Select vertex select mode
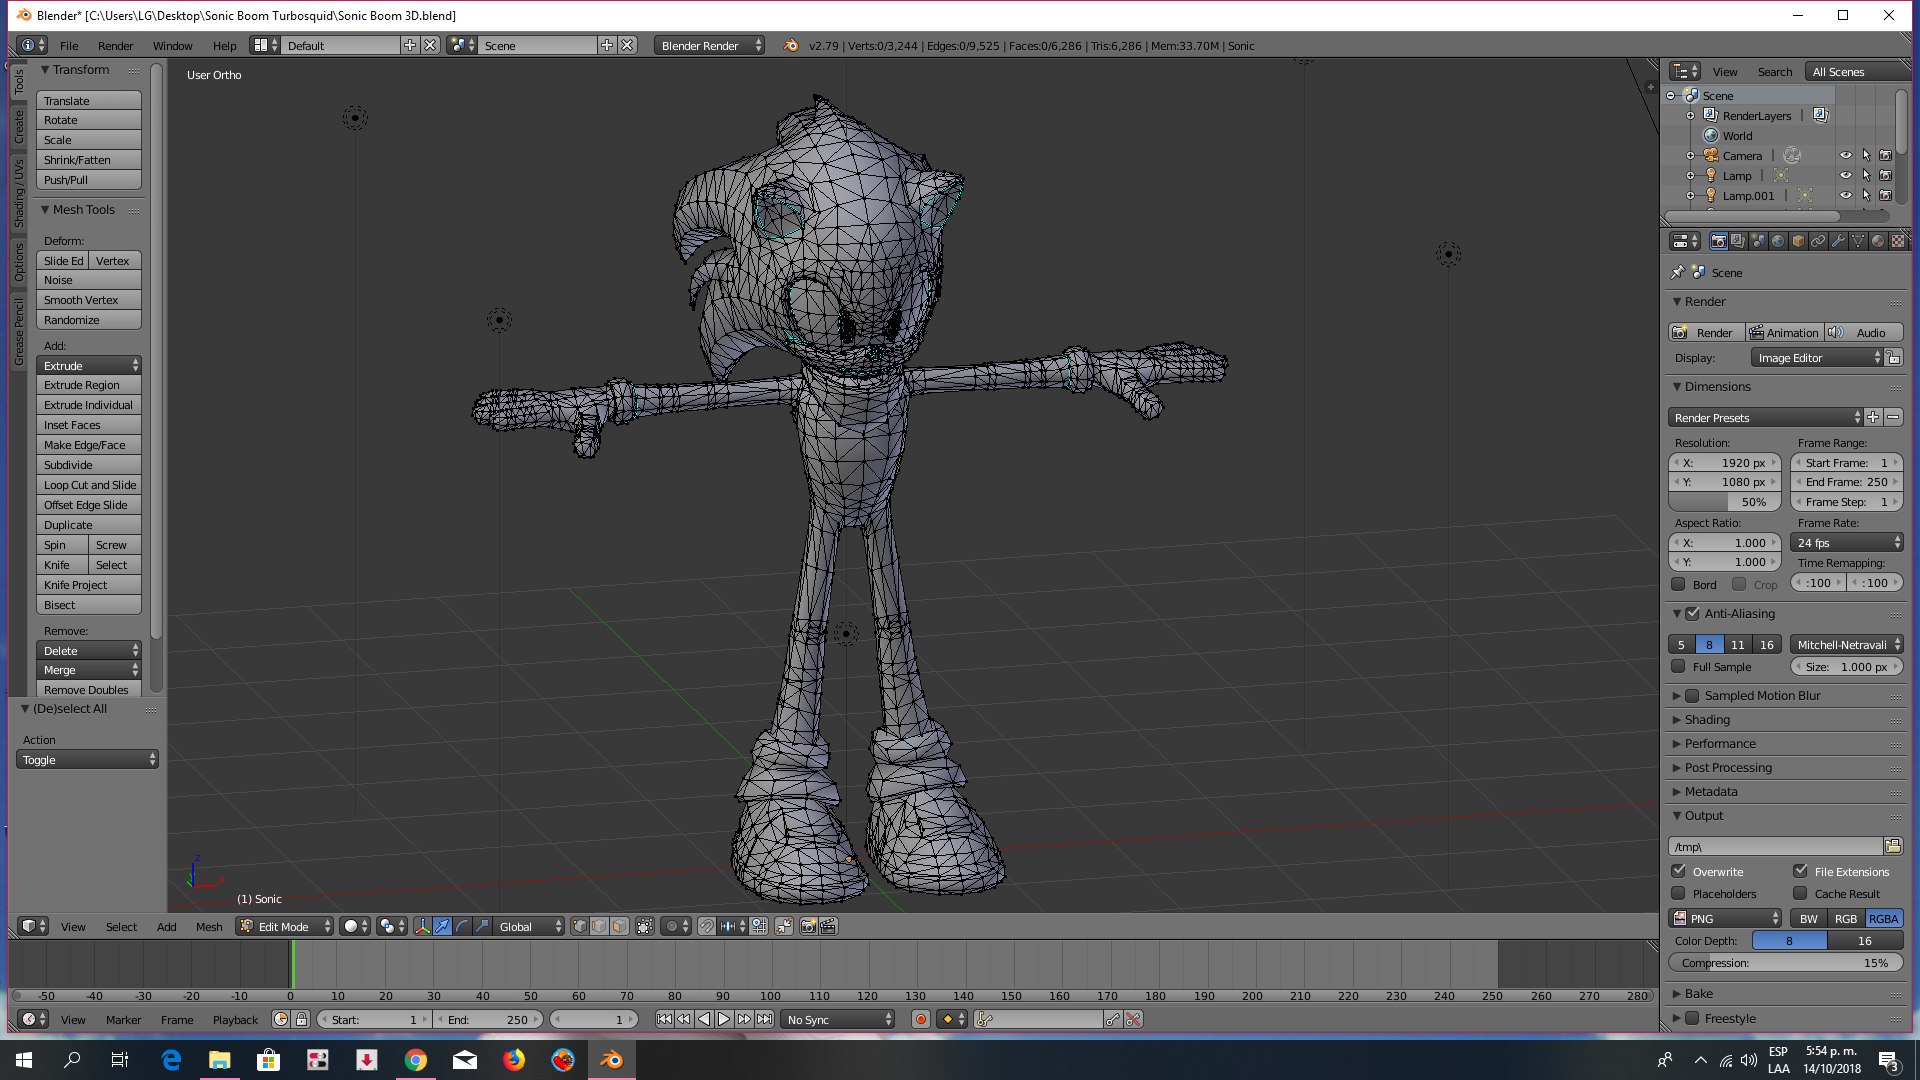The image size is (1920, 1080). click(580, 926)
